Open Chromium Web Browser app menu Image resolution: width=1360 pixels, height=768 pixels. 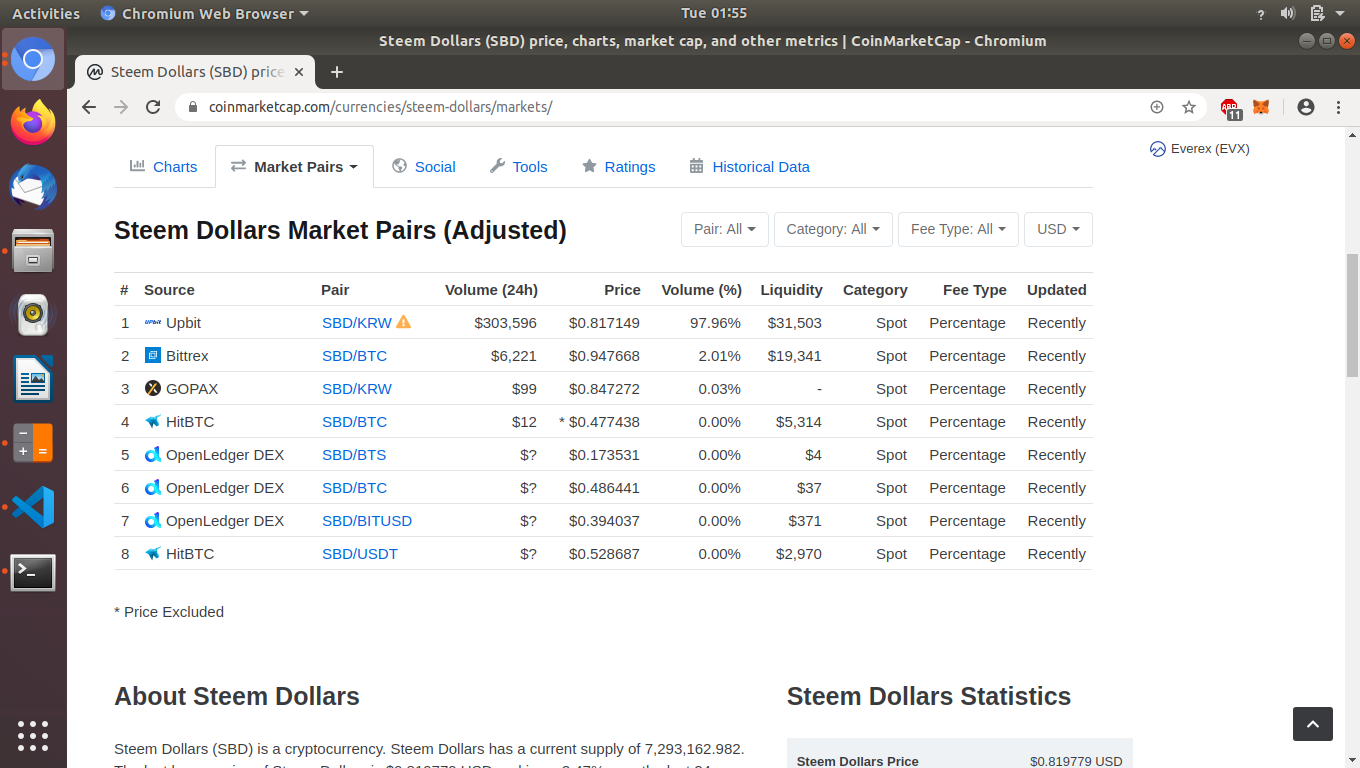(205, 13)
